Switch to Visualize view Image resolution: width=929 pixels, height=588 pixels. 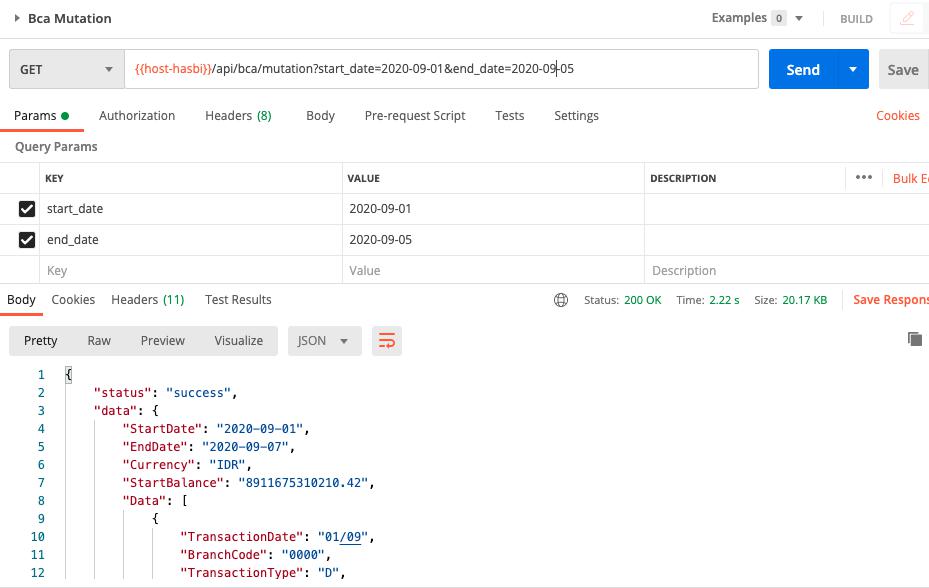239,341
